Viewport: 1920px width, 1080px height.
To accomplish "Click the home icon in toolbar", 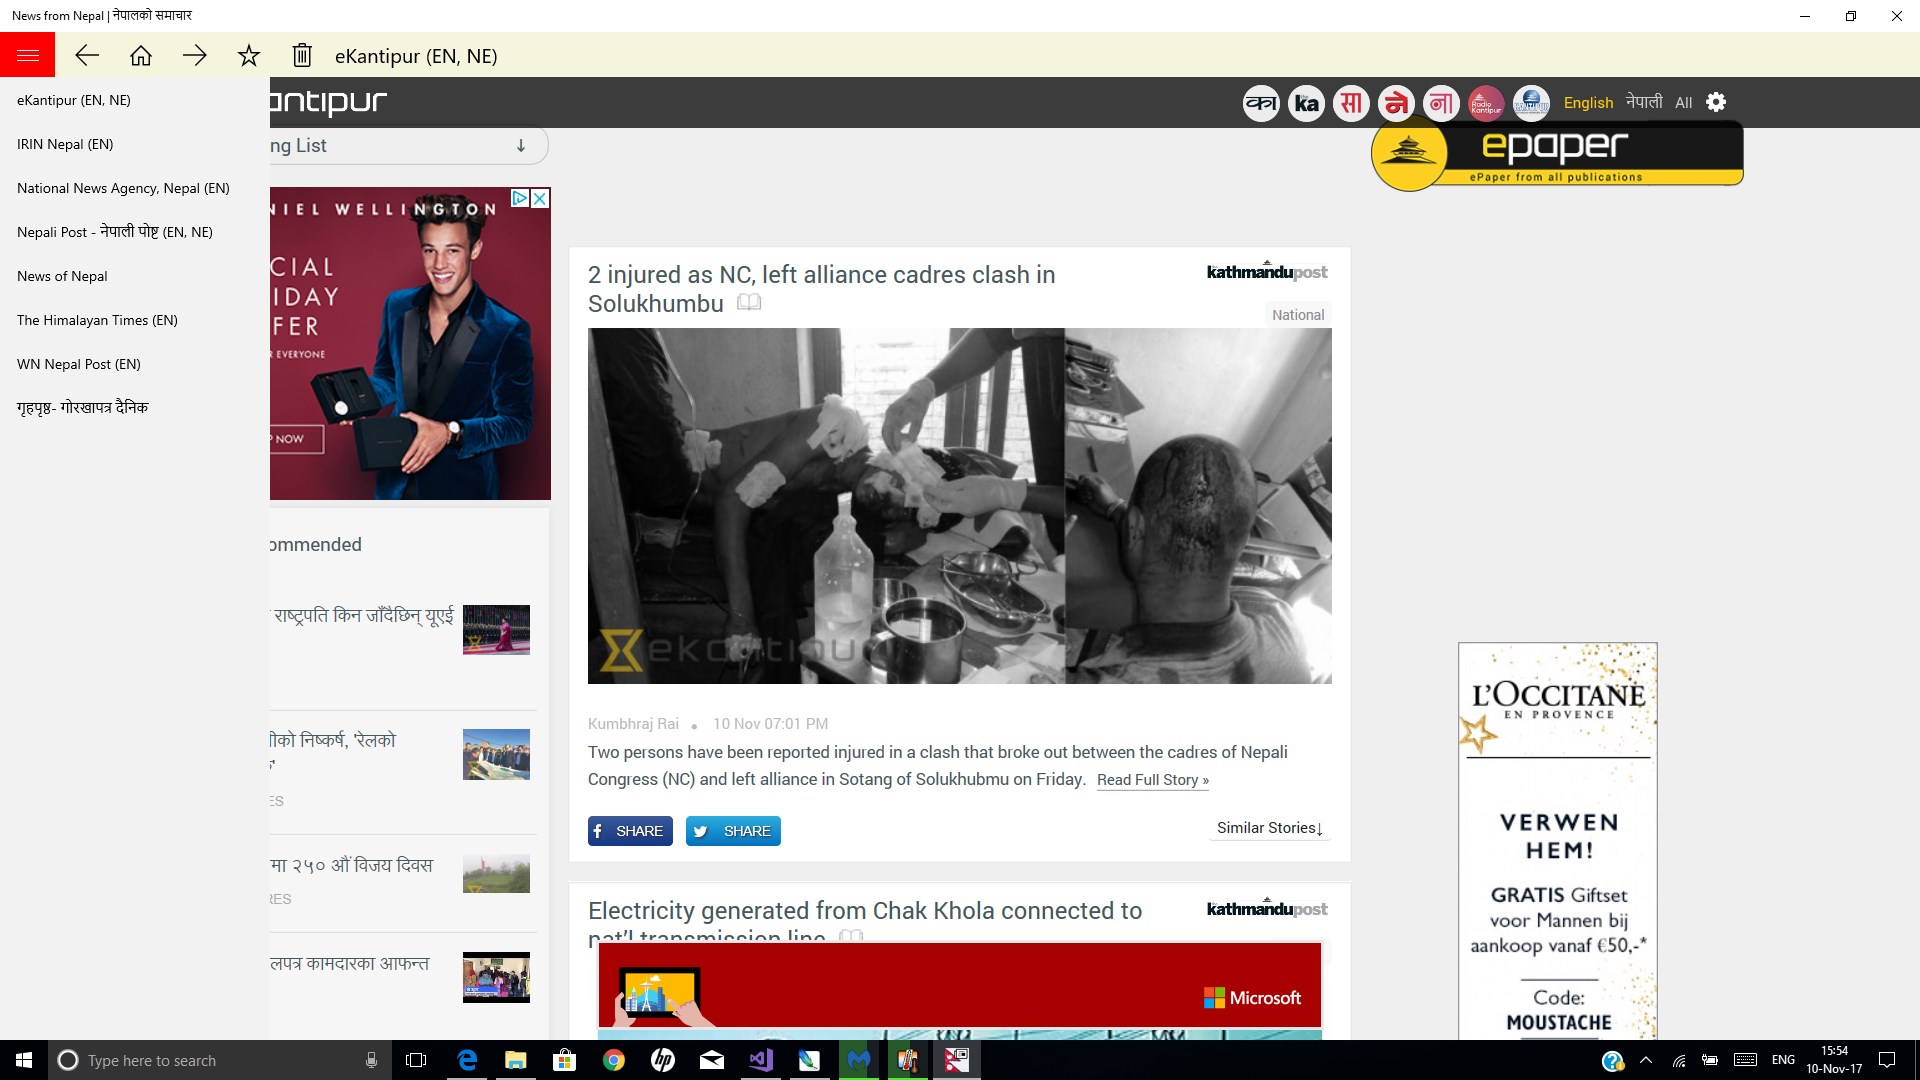I will (141, 56).
